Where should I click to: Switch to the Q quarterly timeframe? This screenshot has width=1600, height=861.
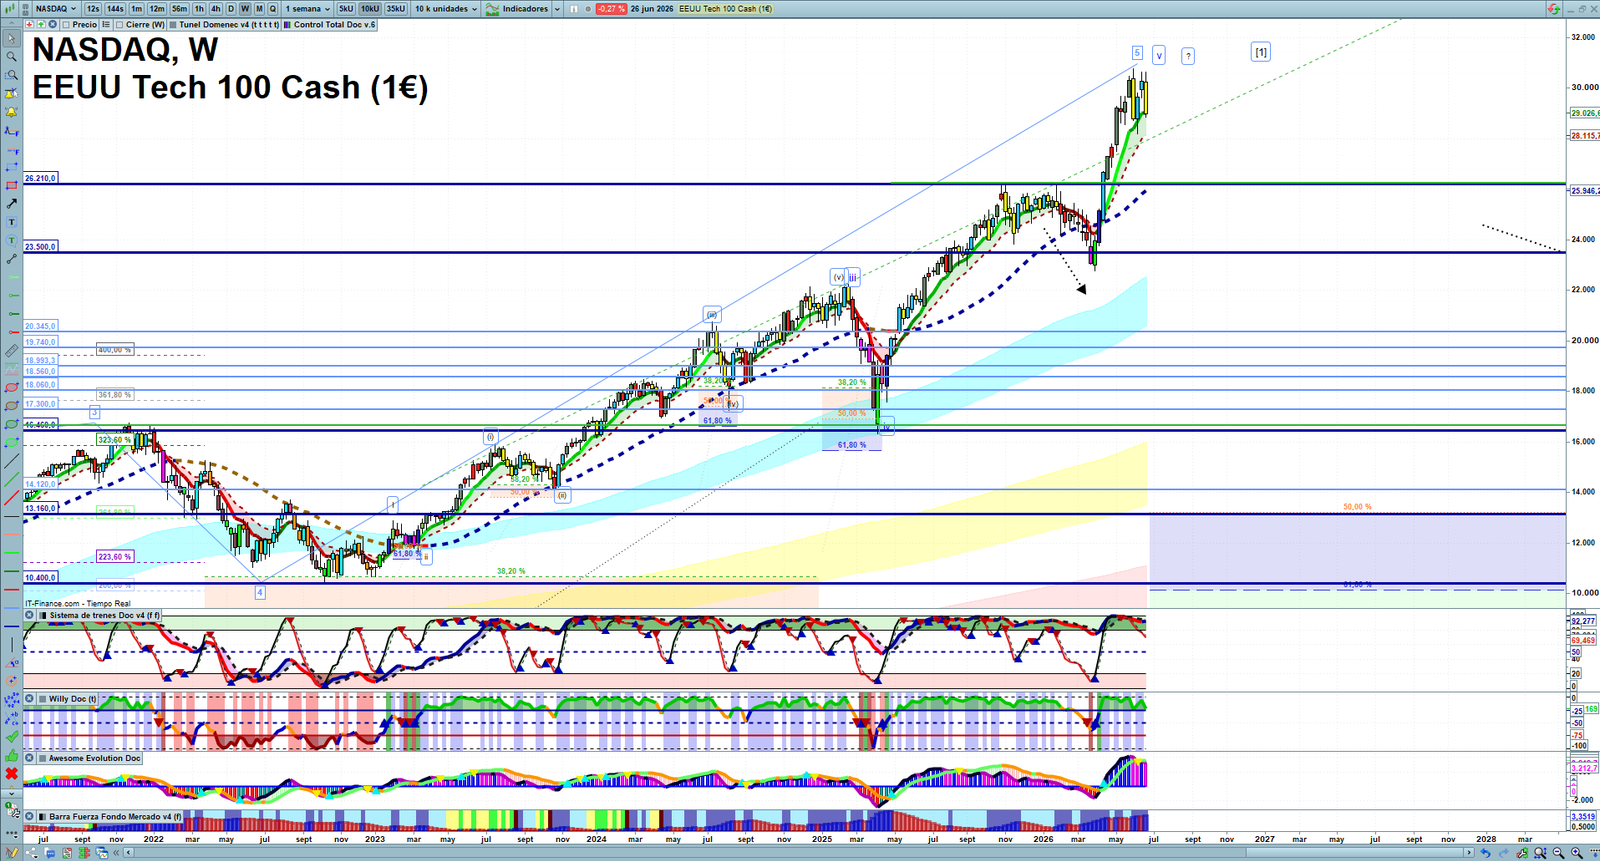coord(272,9)
